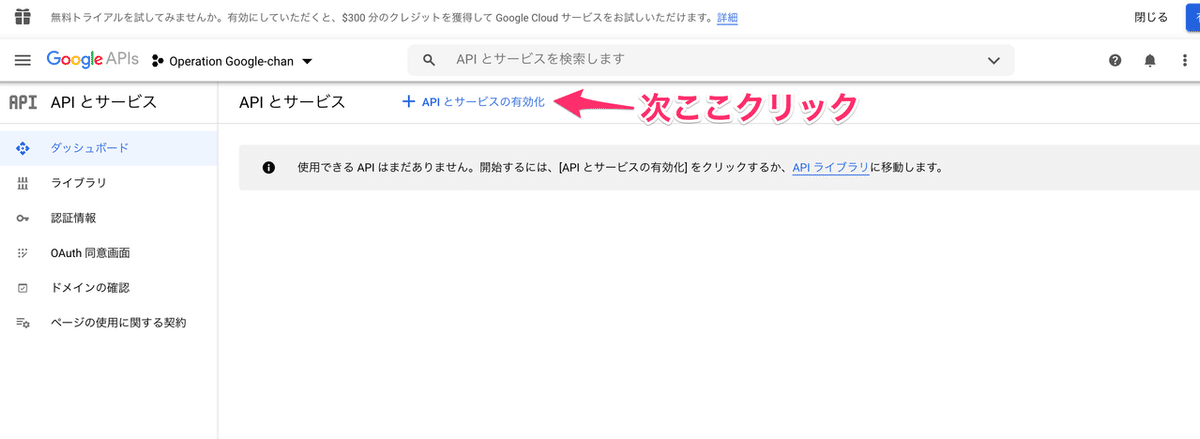Open the help question mark icon
This screenshot has width=1200, height=439.
(x=1115, y=60)
